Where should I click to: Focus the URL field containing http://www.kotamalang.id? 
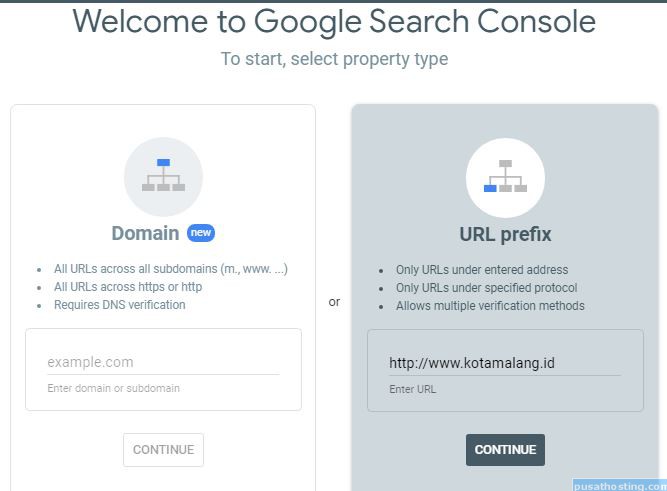pos(505,363)
